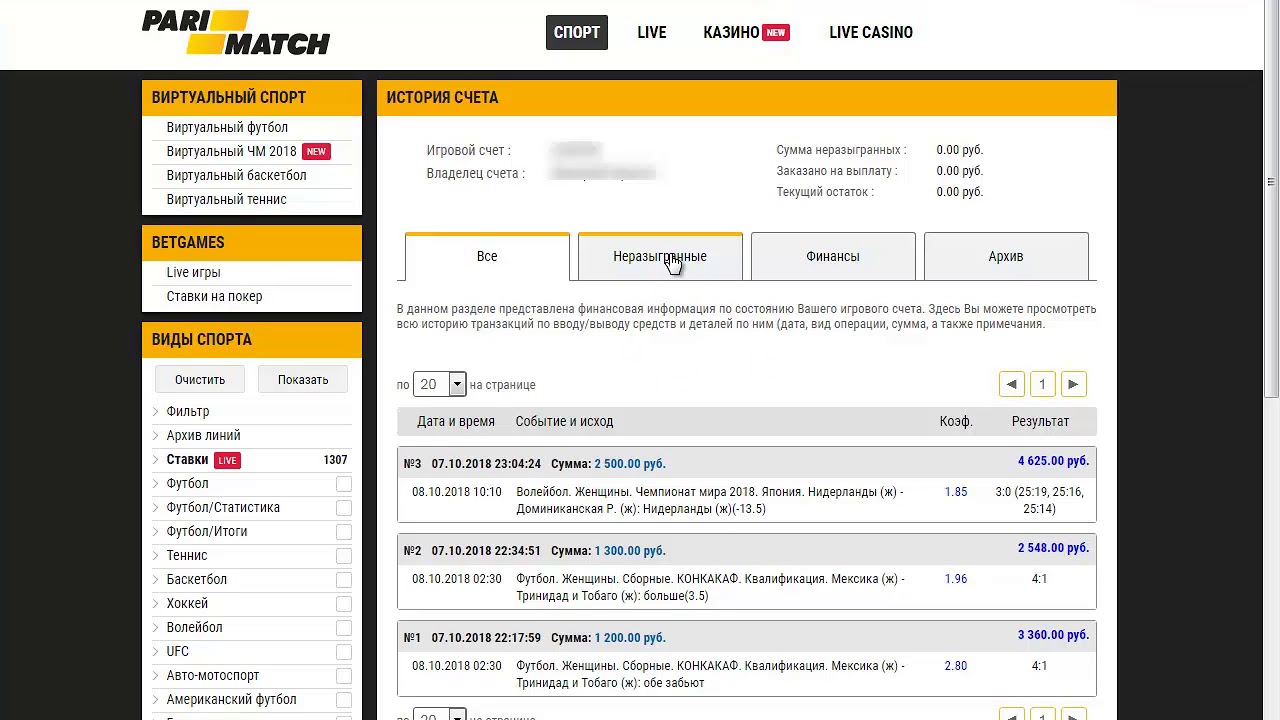Open Виртуальный теннис link

tap(226, 199)
